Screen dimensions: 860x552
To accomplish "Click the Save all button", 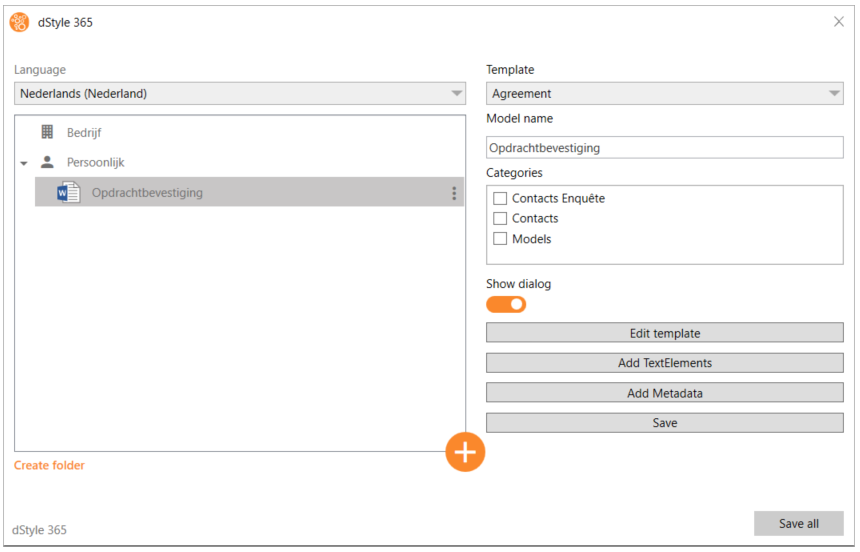I will (x=799, y=523).
